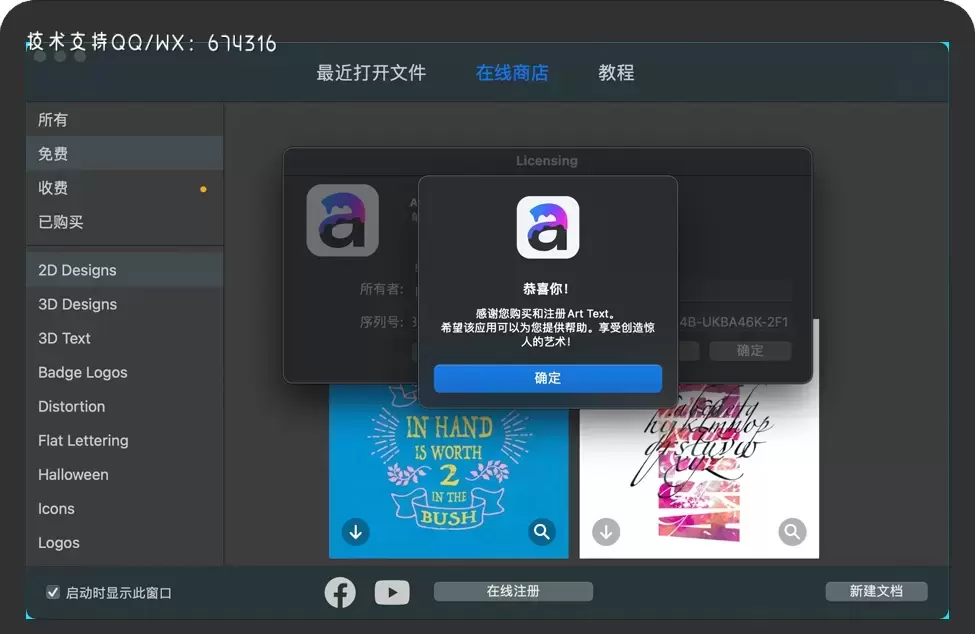Download the 'In Hand Is Worth 2' template
975x634 pixels.
(x=356, y=532)
